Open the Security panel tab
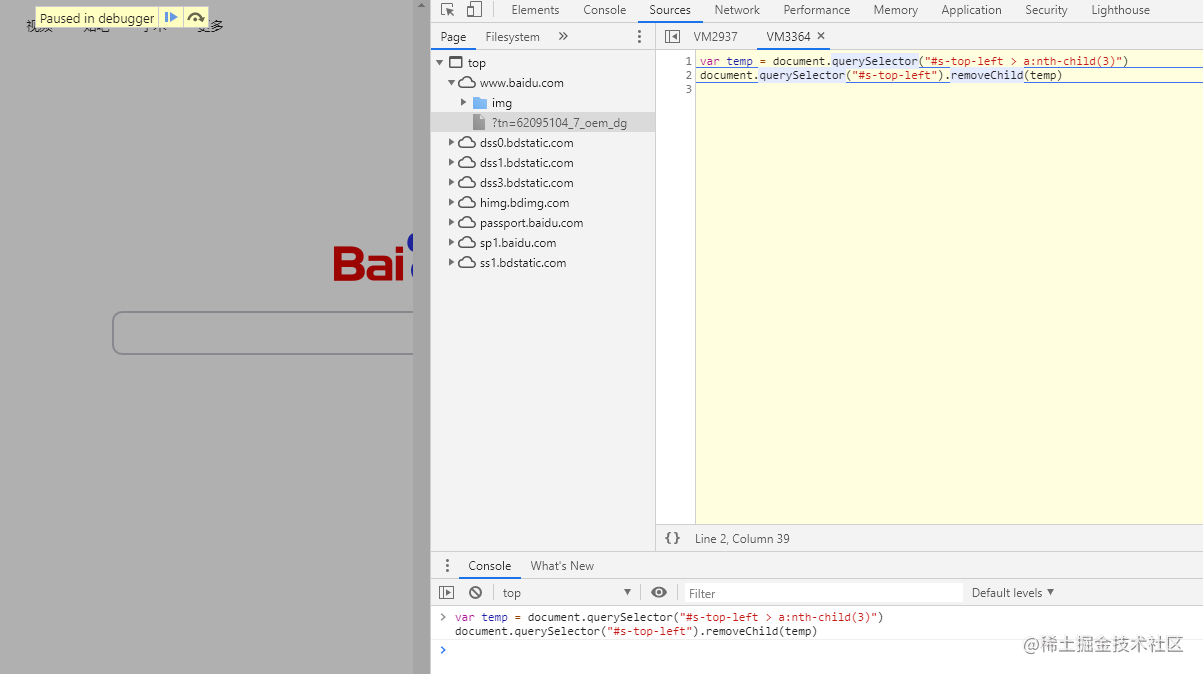1203x674 pixels. pyautogui.click(x=1046, y=10)
